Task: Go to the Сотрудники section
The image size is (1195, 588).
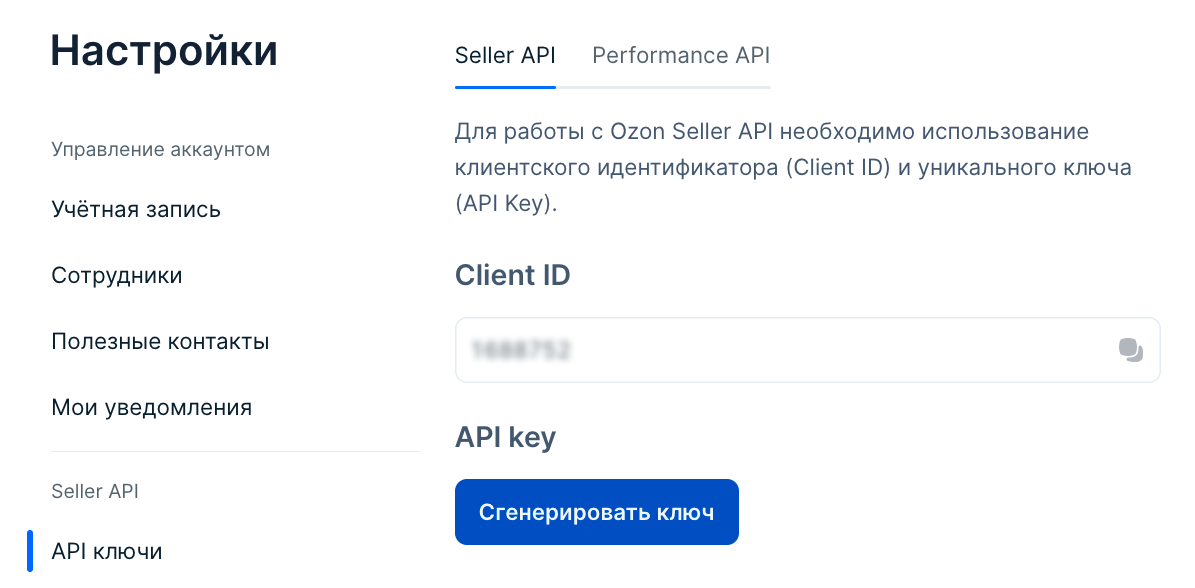Action: (117, 276)
